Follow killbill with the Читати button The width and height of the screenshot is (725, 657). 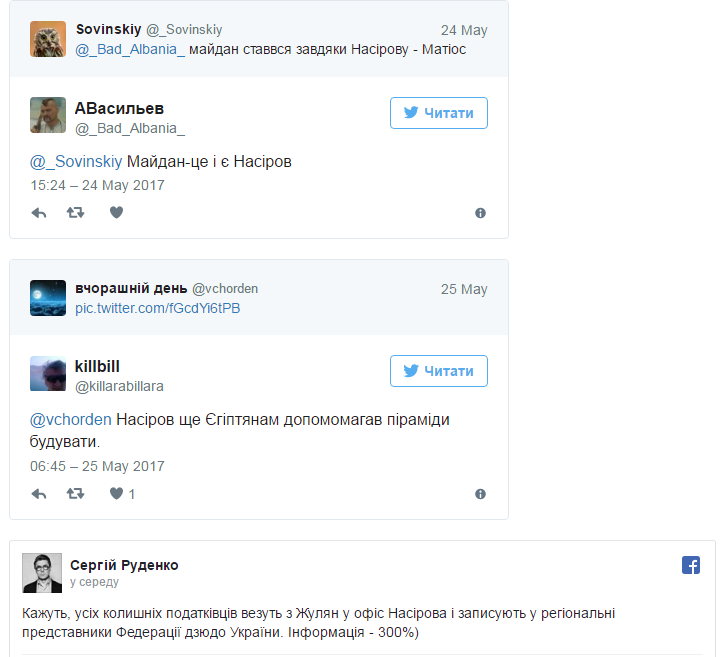pos(439,371)
